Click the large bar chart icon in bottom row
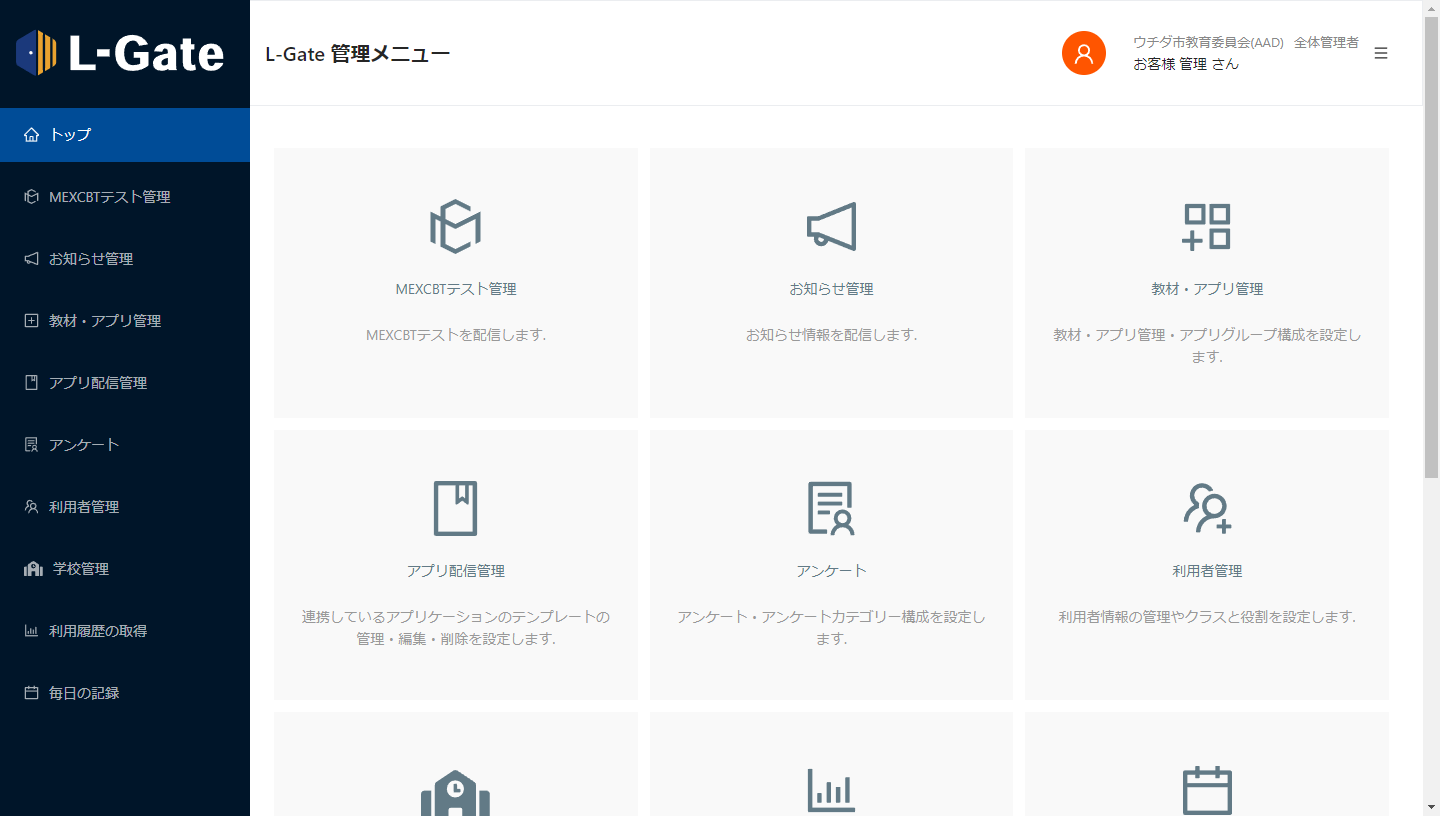Screen dimensions: 1440x816 click(x=832, y=792)
